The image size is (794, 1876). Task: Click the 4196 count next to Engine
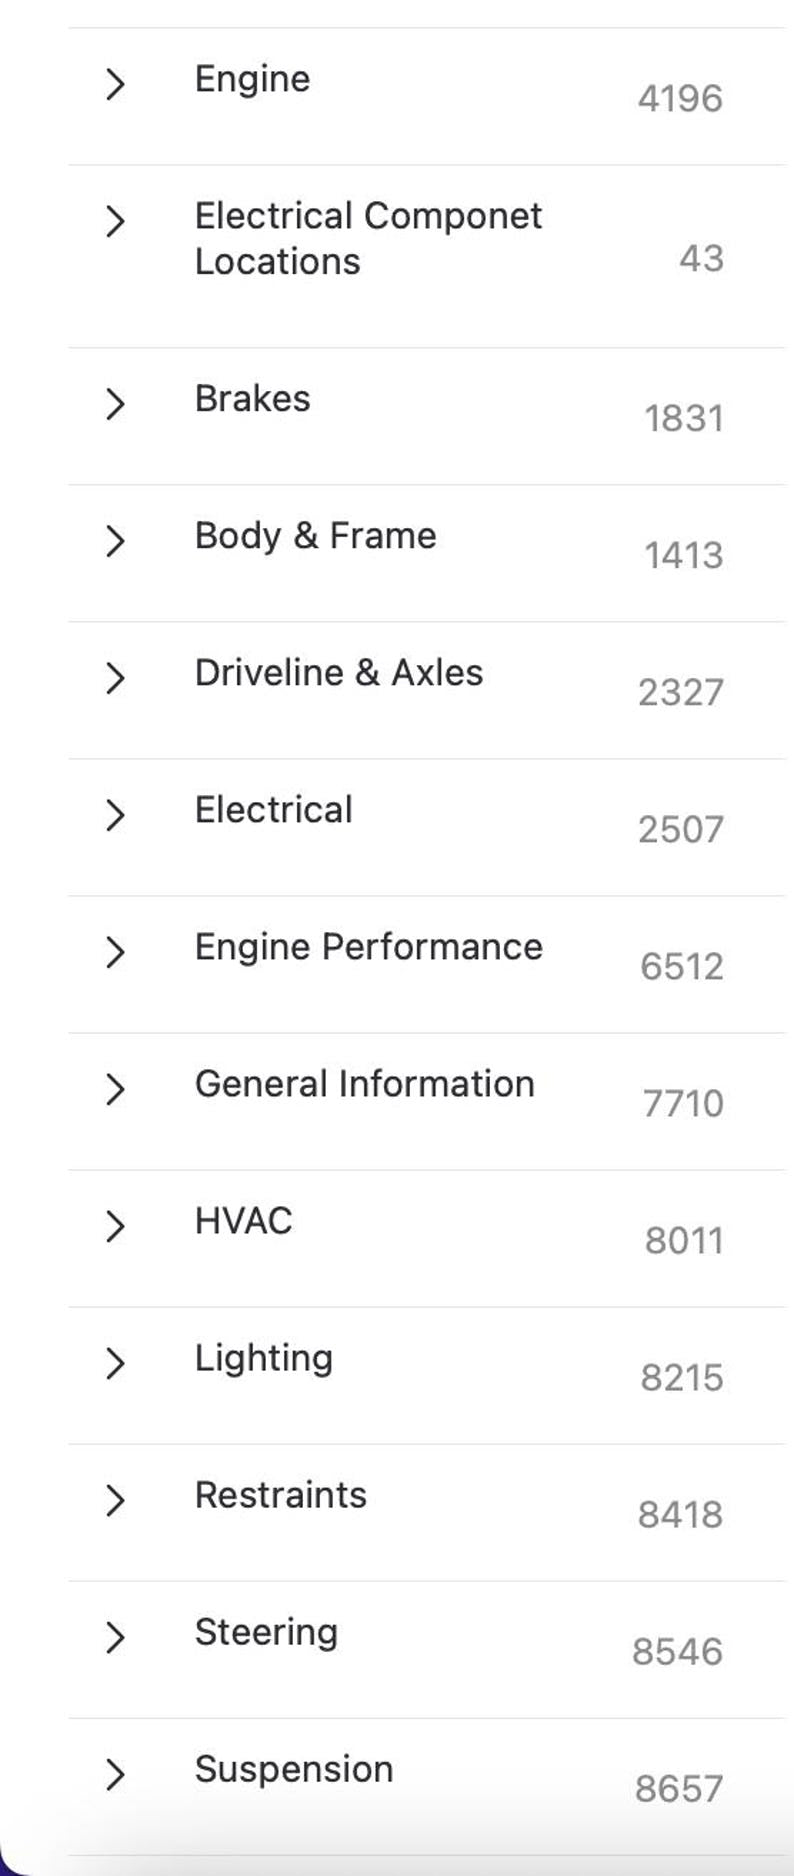pos(680,98)
